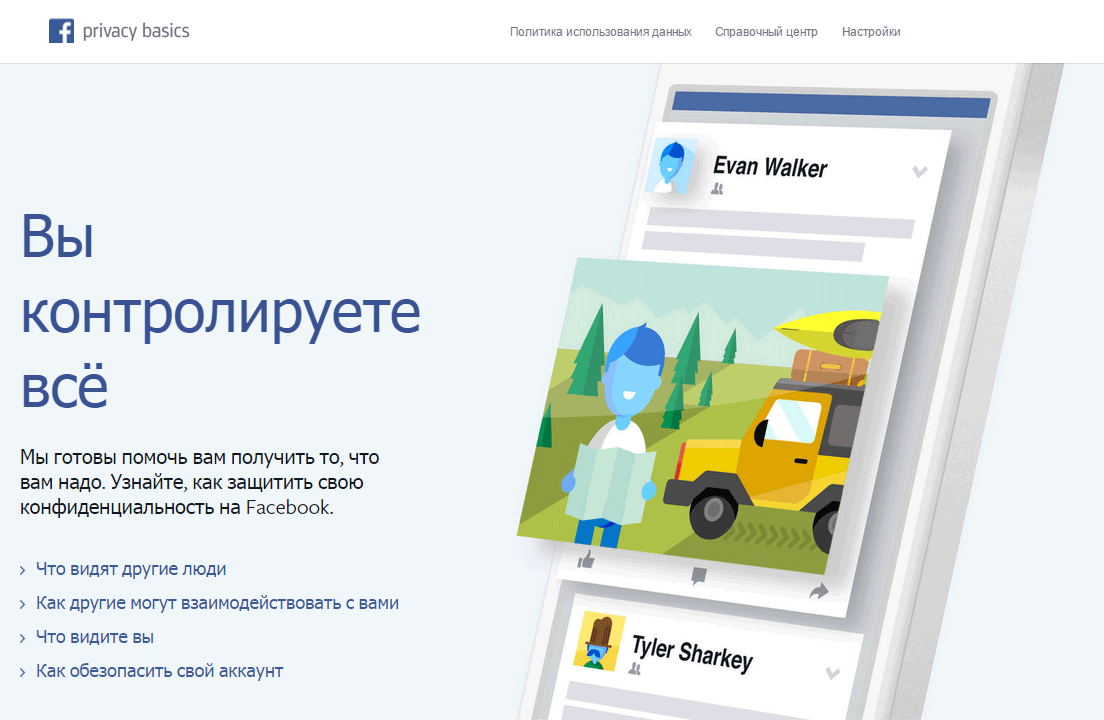The height and width of the screenshot is (720, 1104).
Task: Open Политика использования данных page
Action: point(600,32)
